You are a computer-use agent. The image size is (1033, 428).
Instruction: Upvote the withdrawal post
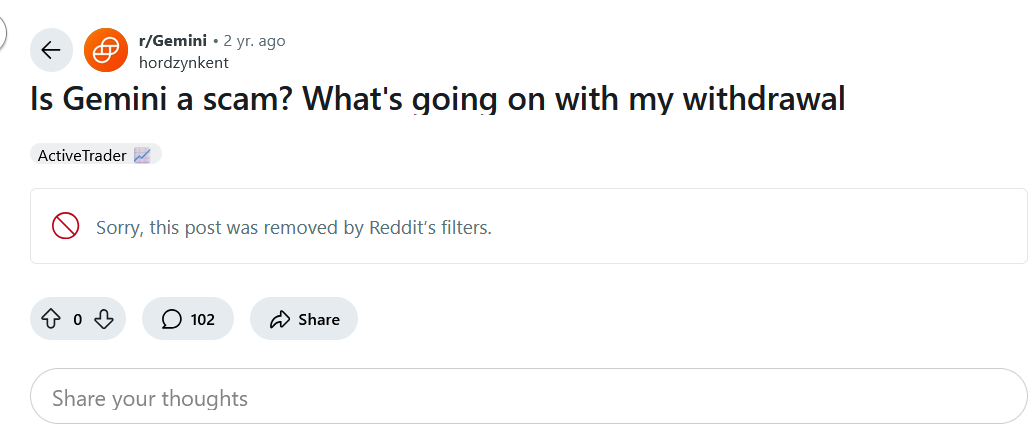pos(51,319)
